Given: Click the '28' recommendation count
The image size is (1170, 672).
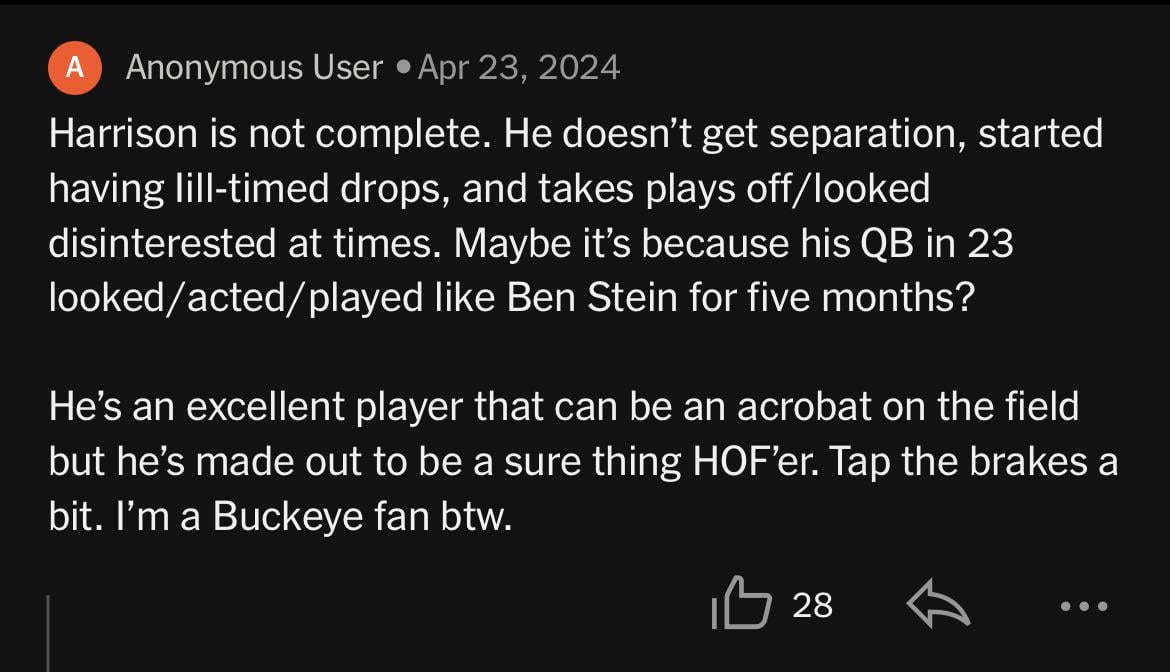Looking at the screenshot, I should click(810, 604).
